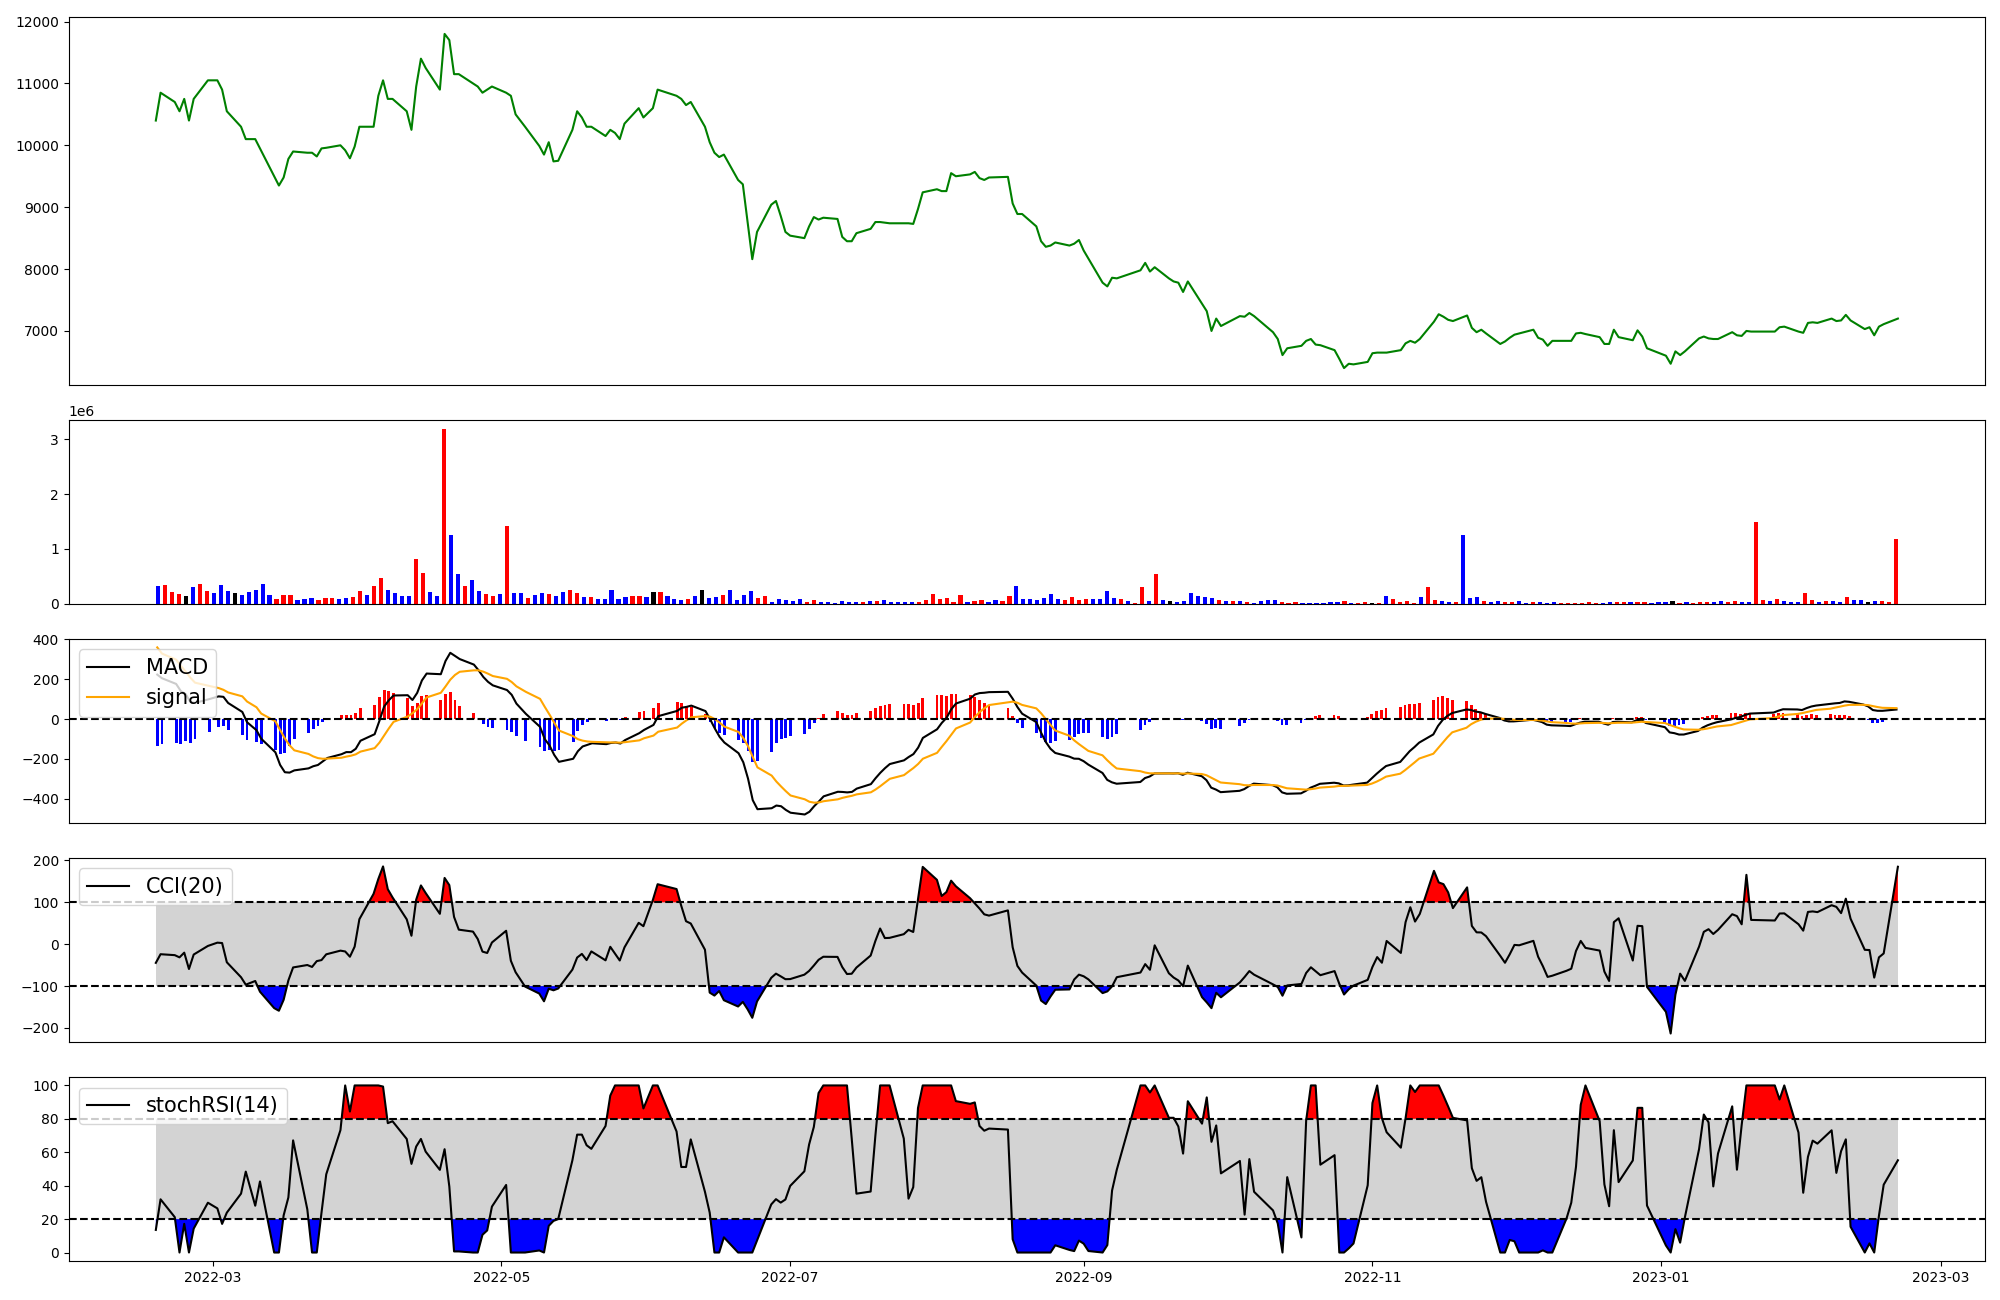
Task: Click the 2023-03 x-axis date label
Action: click(1941, 1277)
